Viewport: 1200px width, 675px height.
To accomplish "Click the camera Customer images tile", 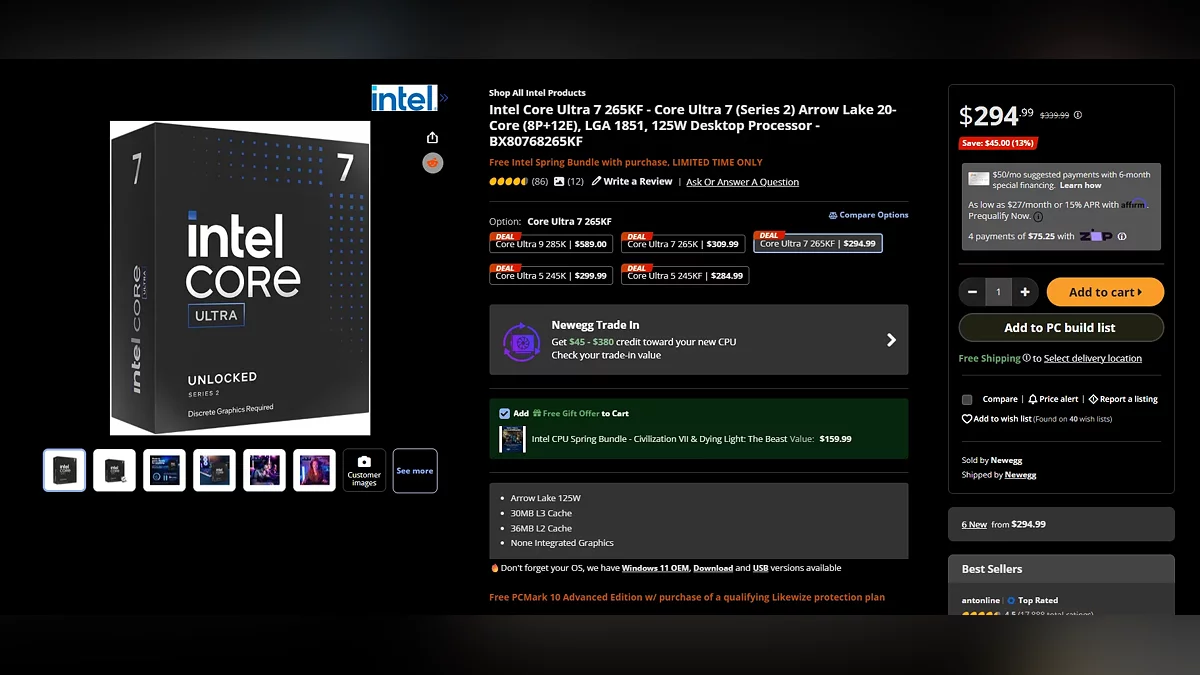I will pyautogui.click(x=364, y=470).
